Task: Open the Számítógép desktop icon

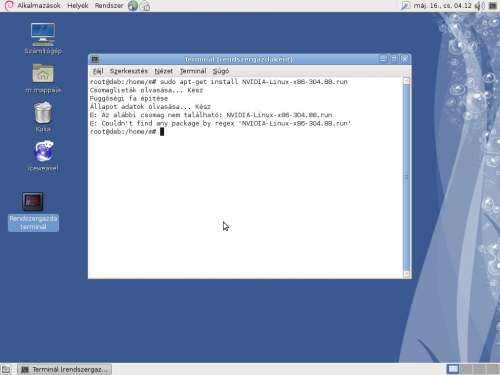Action: click(43, 39)
